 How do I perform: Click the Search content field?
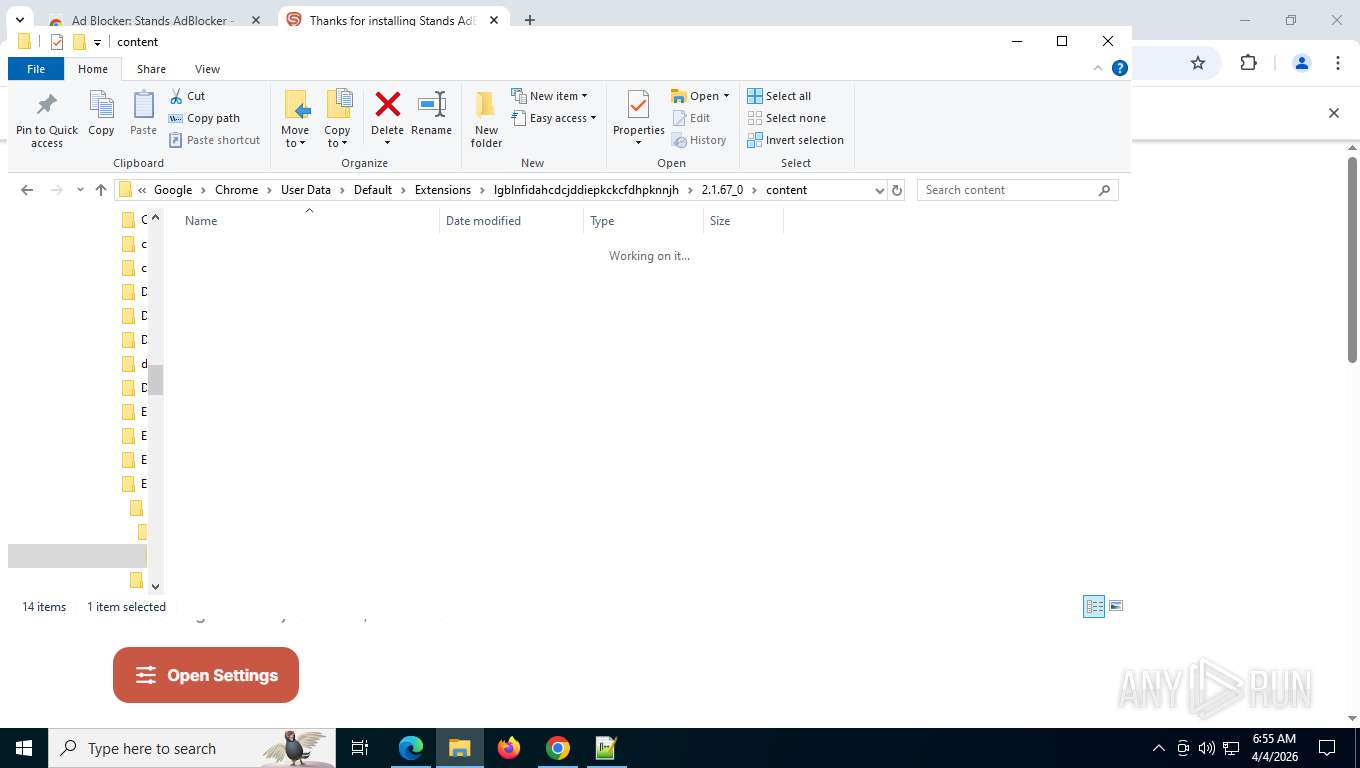coord(1017,190)
